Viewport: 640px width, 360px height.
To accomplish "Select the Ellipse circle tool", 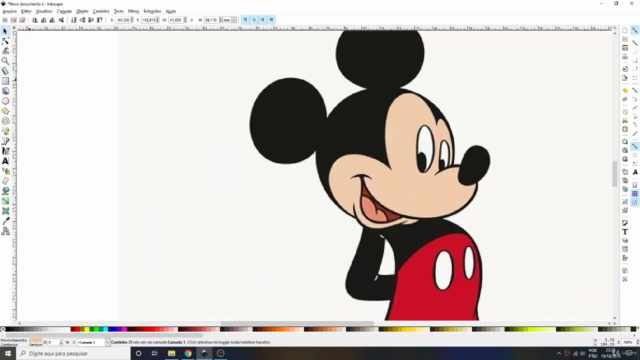I will pos(5,101).
